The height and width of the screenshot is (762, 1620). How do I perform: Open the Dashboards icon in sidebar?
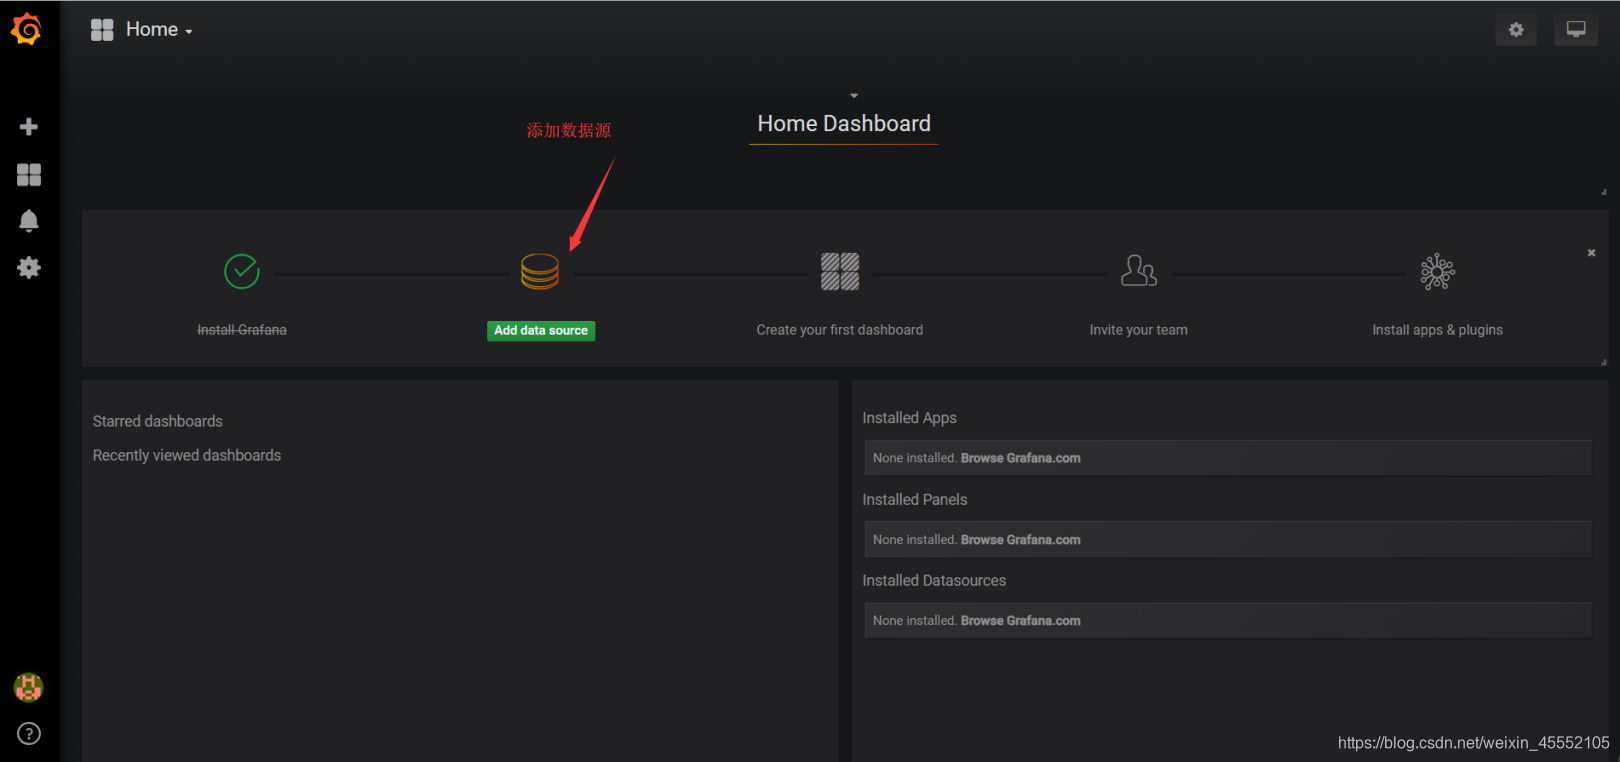tap(29, 175)
